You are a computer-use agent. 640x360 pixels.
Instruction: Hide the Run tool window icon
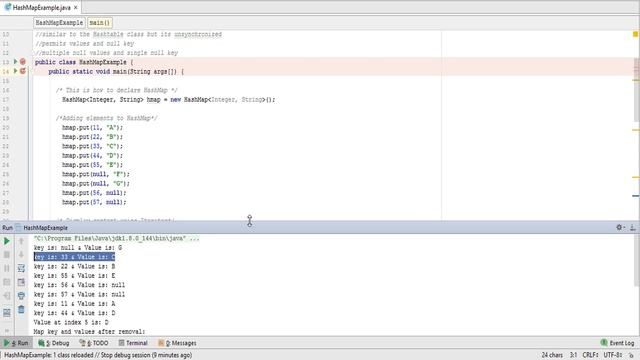[x=633, y=227]
